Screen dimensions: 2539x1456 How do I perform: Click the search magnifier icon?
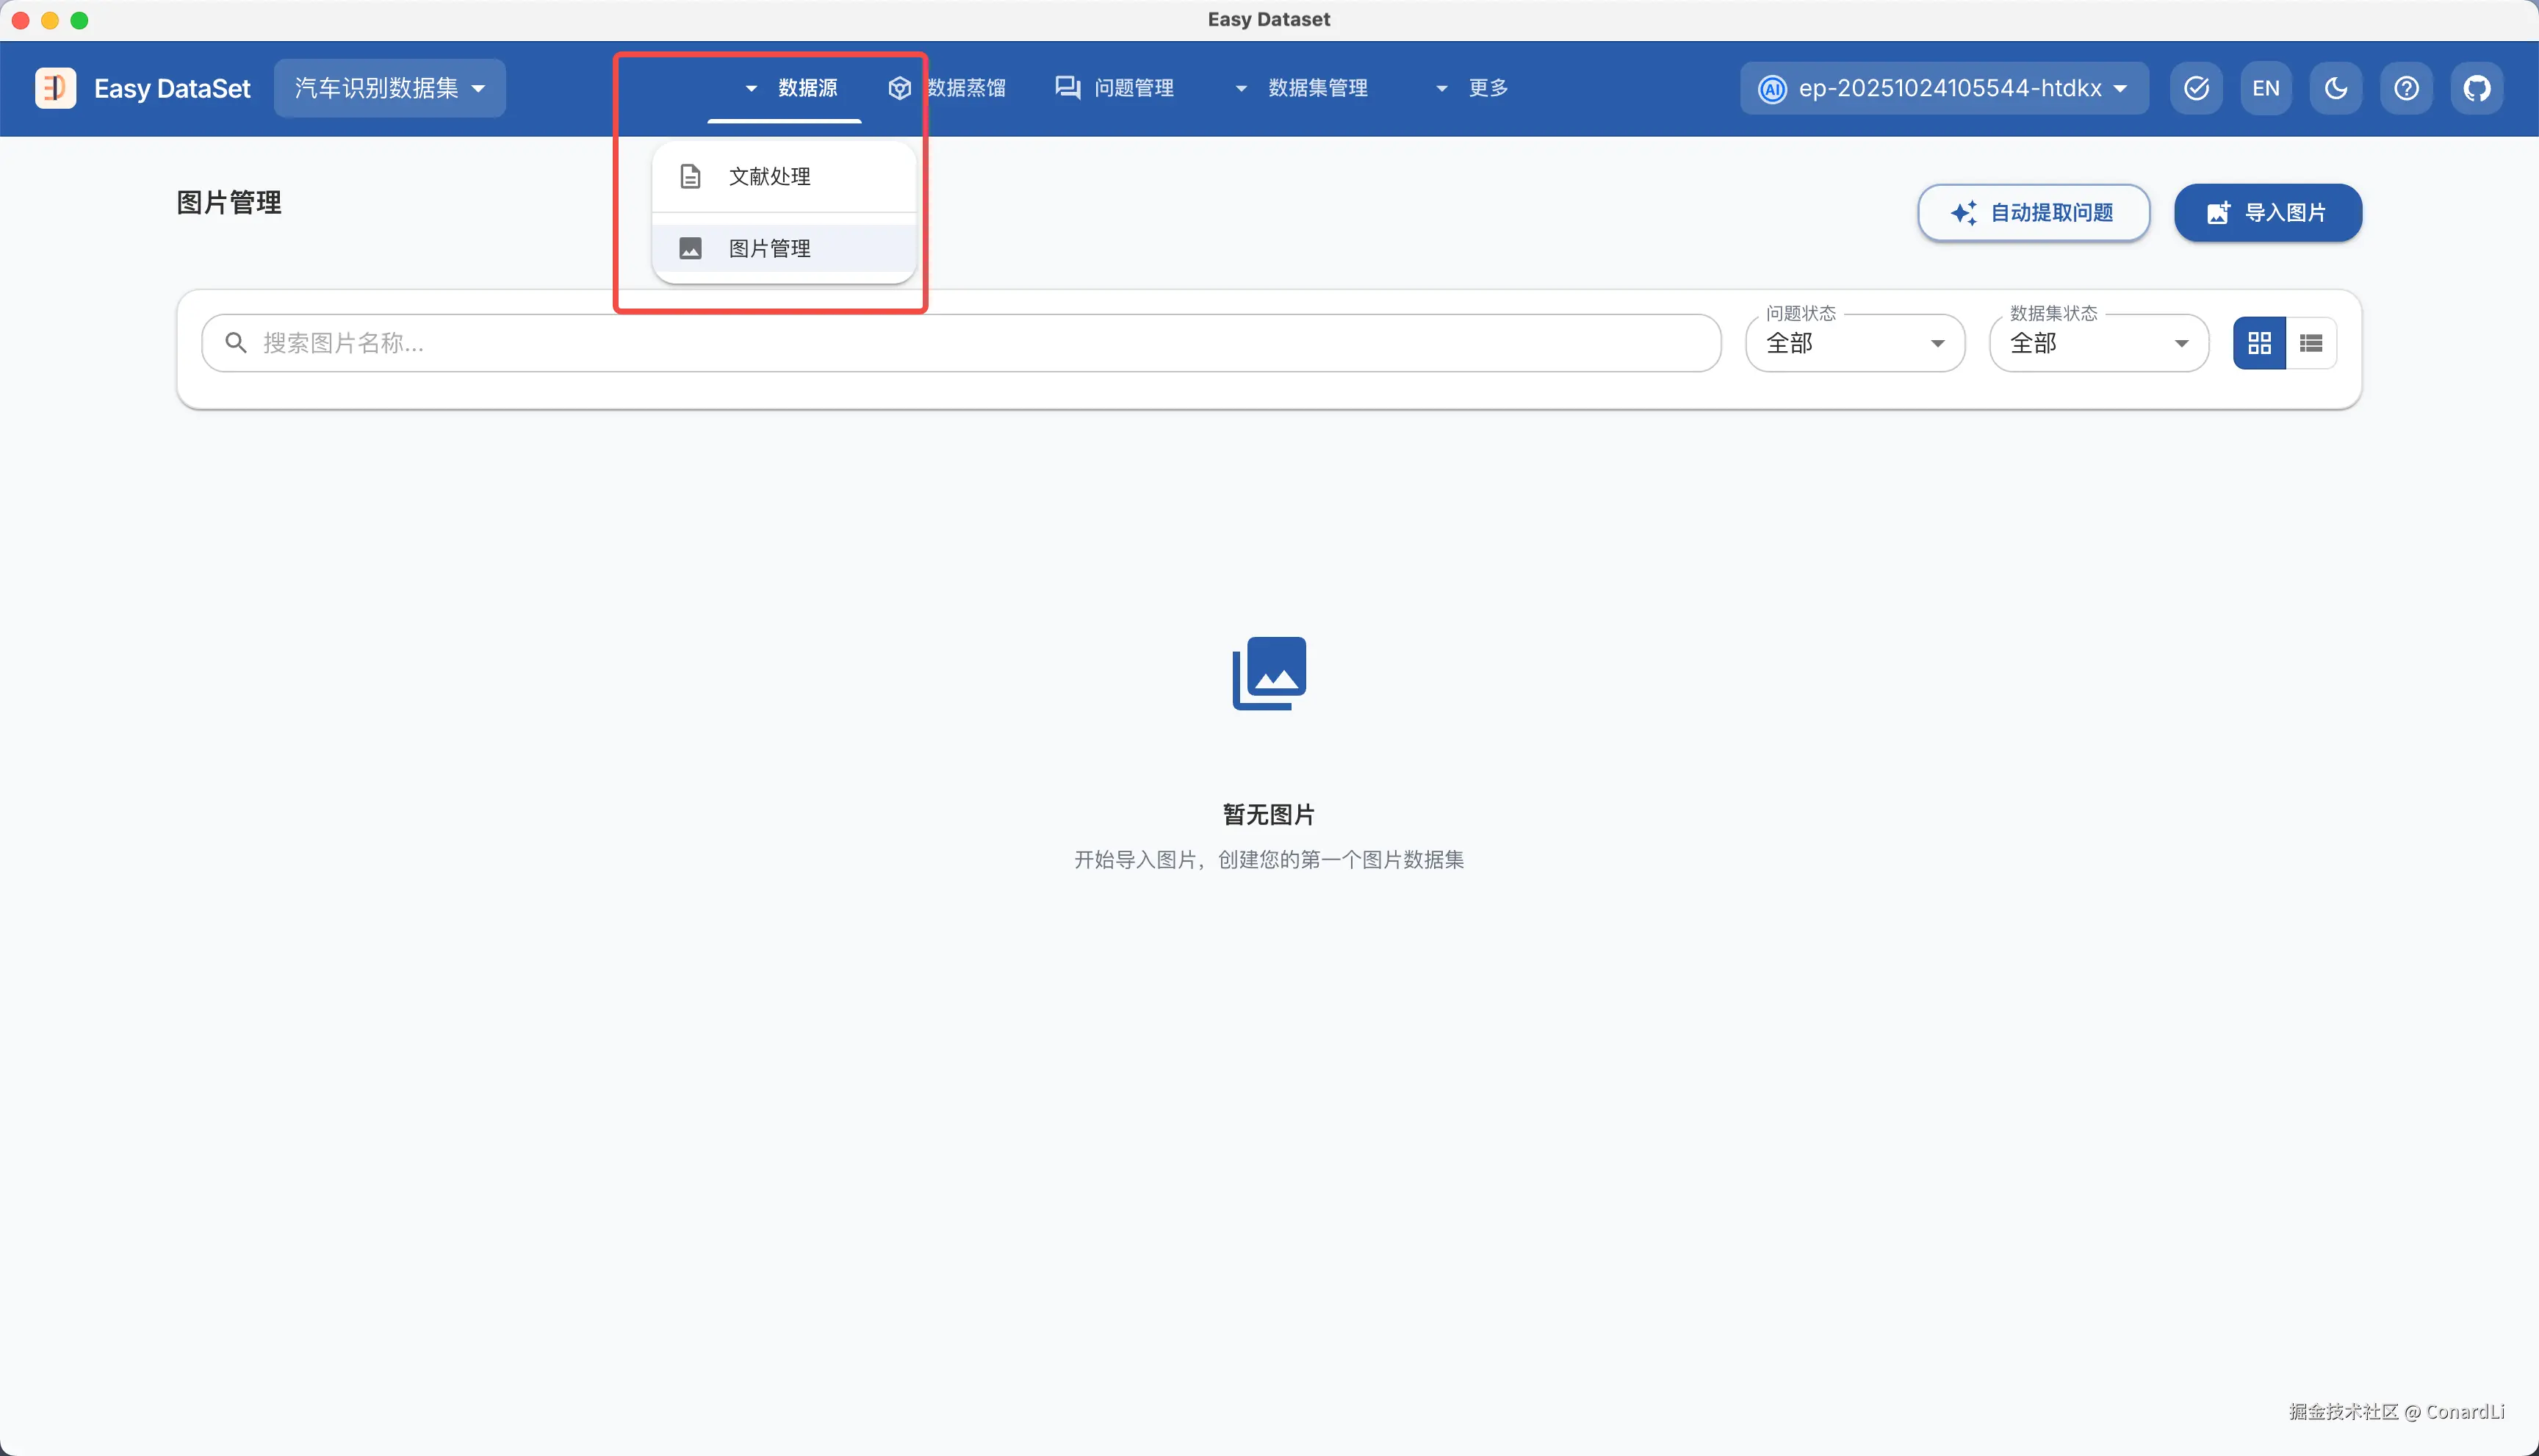point(236,343)
